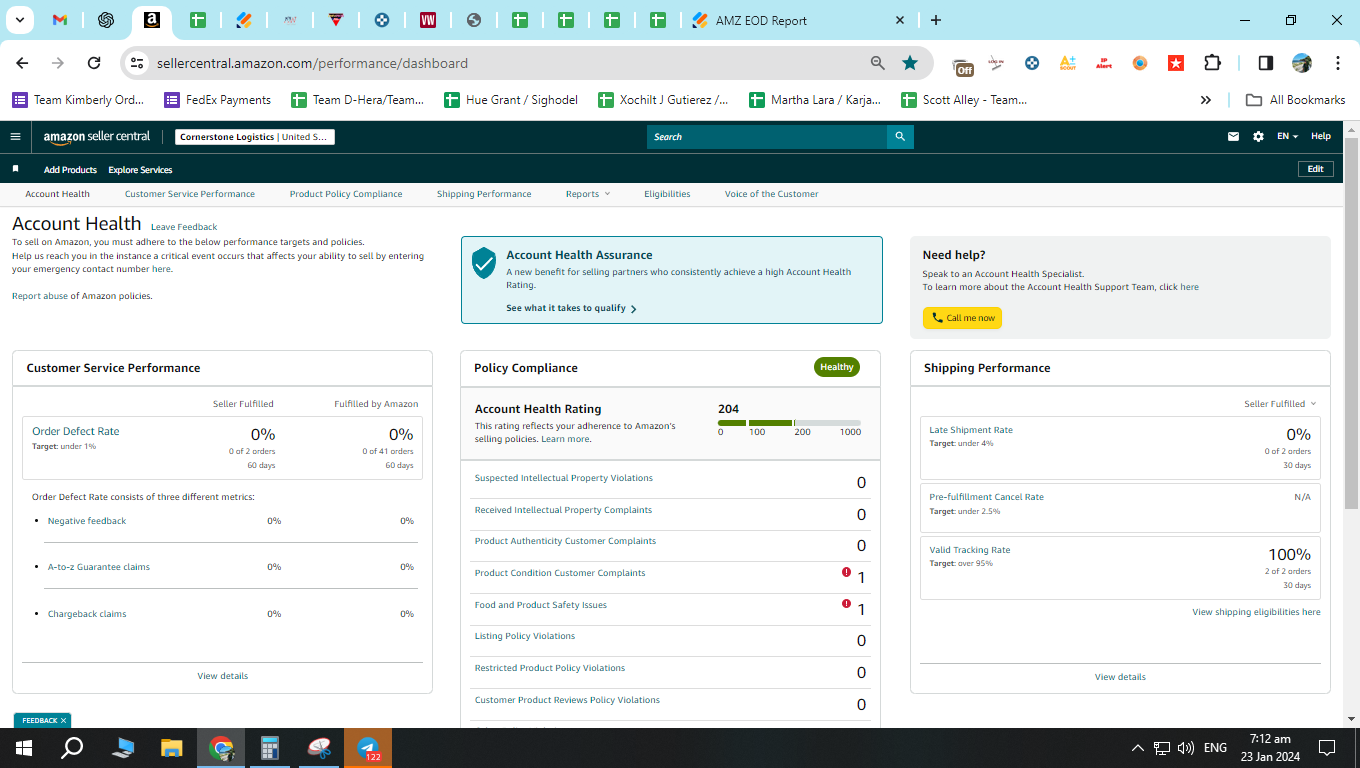
Task: Click the search magnifier button
Action: pos(900,137)
